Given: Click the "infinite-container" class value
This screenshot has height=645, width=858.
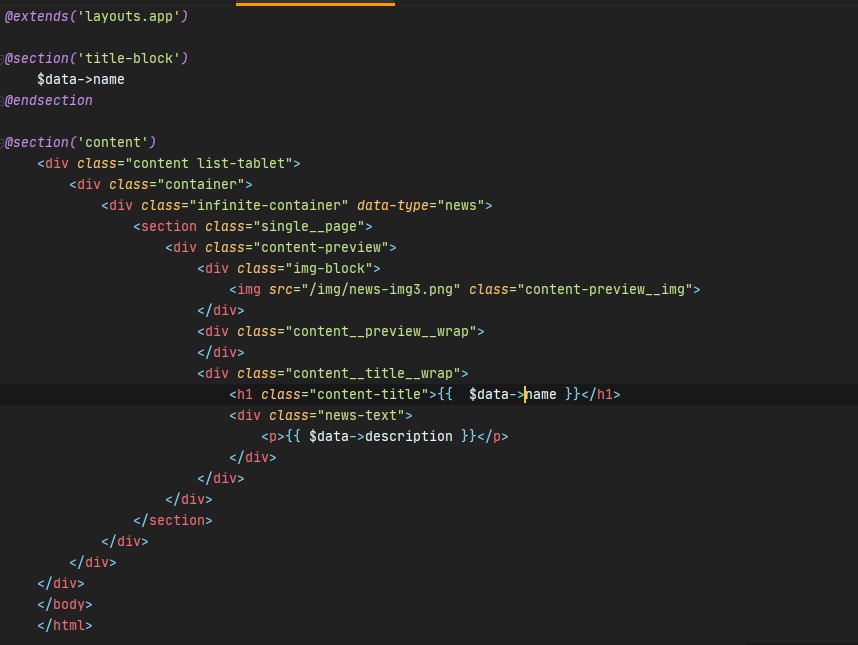Looking at the screenshot, I should pyautogui.click(x=269, y=206).
